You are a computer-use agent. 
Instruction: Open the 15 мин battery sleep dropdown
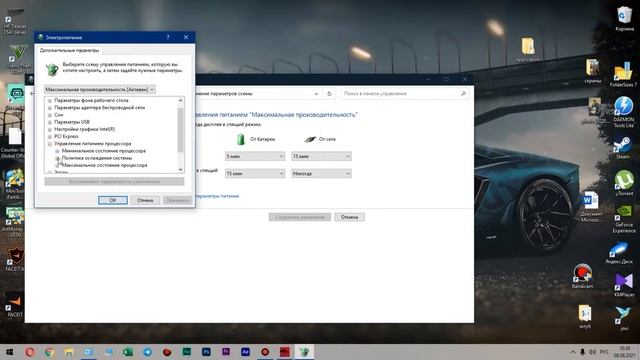pos(255,173)
